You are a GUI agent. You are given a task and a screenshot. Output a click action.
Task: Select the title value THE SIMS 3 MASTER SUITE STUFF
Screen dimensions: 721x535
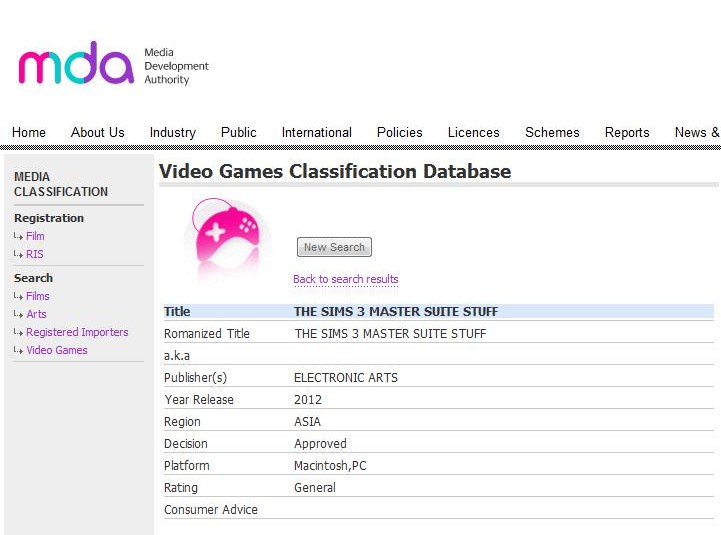[396, 311]
